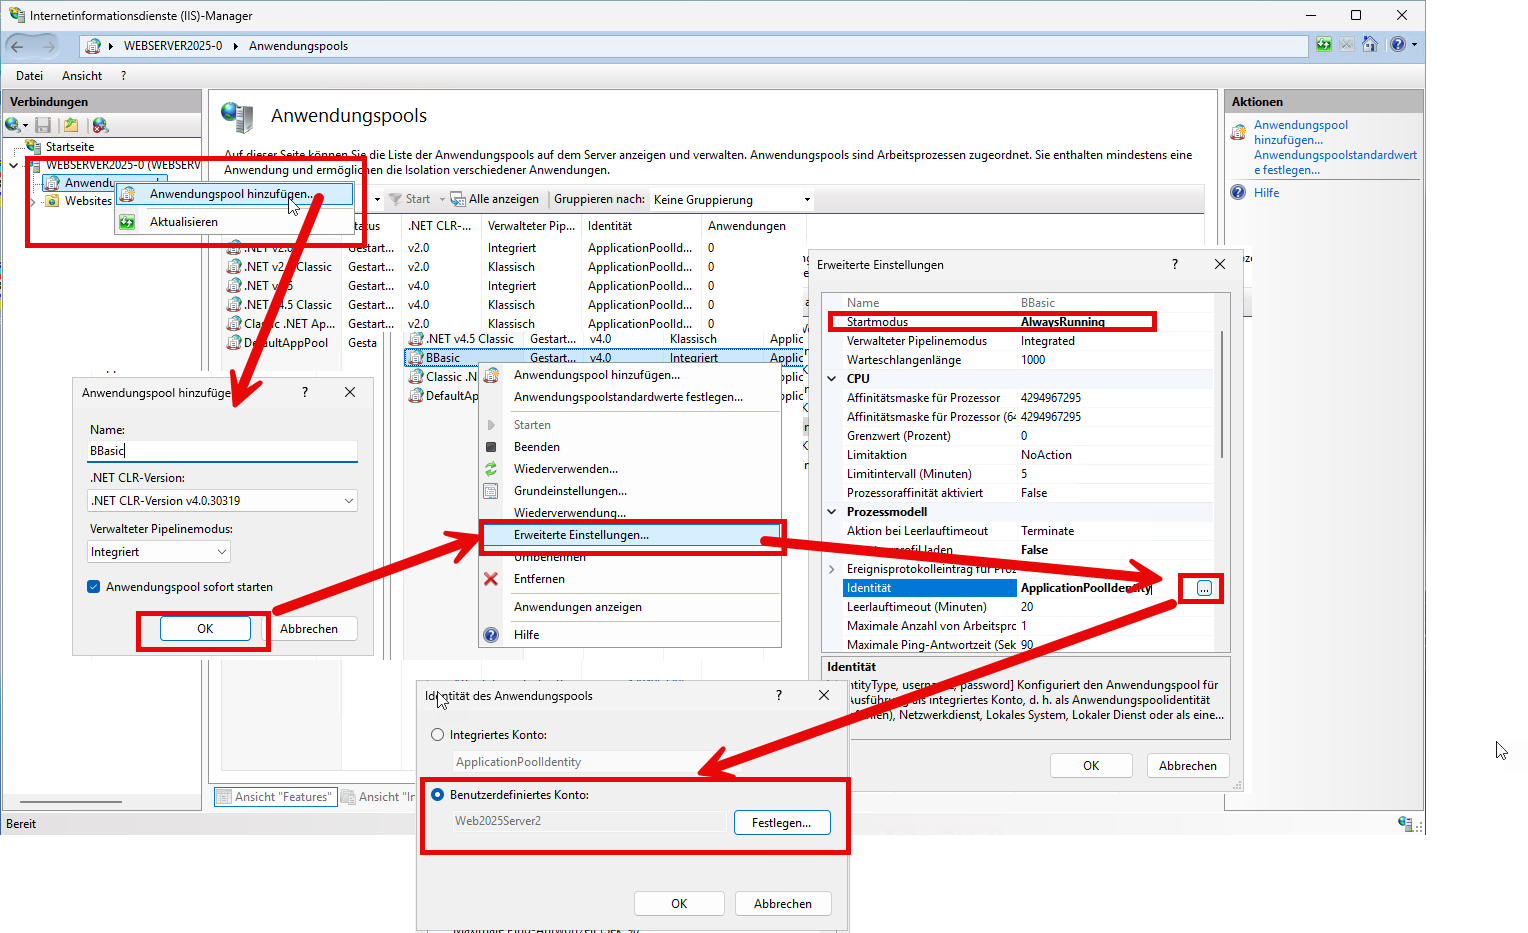Click the DefaultAppPool row icon
Image resolution: width=1528 pixels, height=933 pixels.
tap(233, 343)
